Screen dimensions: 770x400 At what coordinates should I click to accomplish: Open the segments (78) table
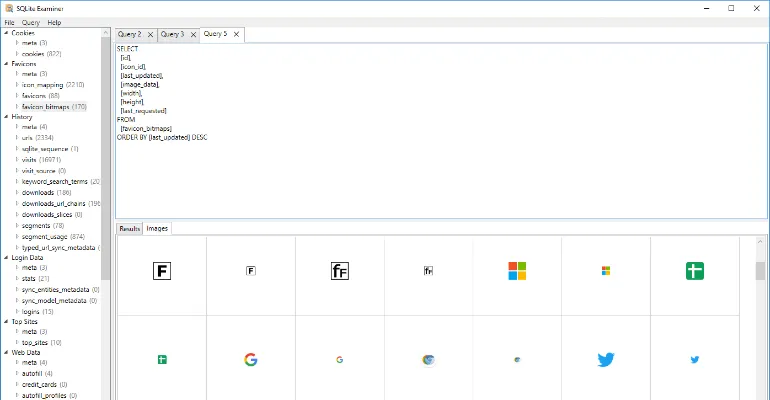point(43,226)
